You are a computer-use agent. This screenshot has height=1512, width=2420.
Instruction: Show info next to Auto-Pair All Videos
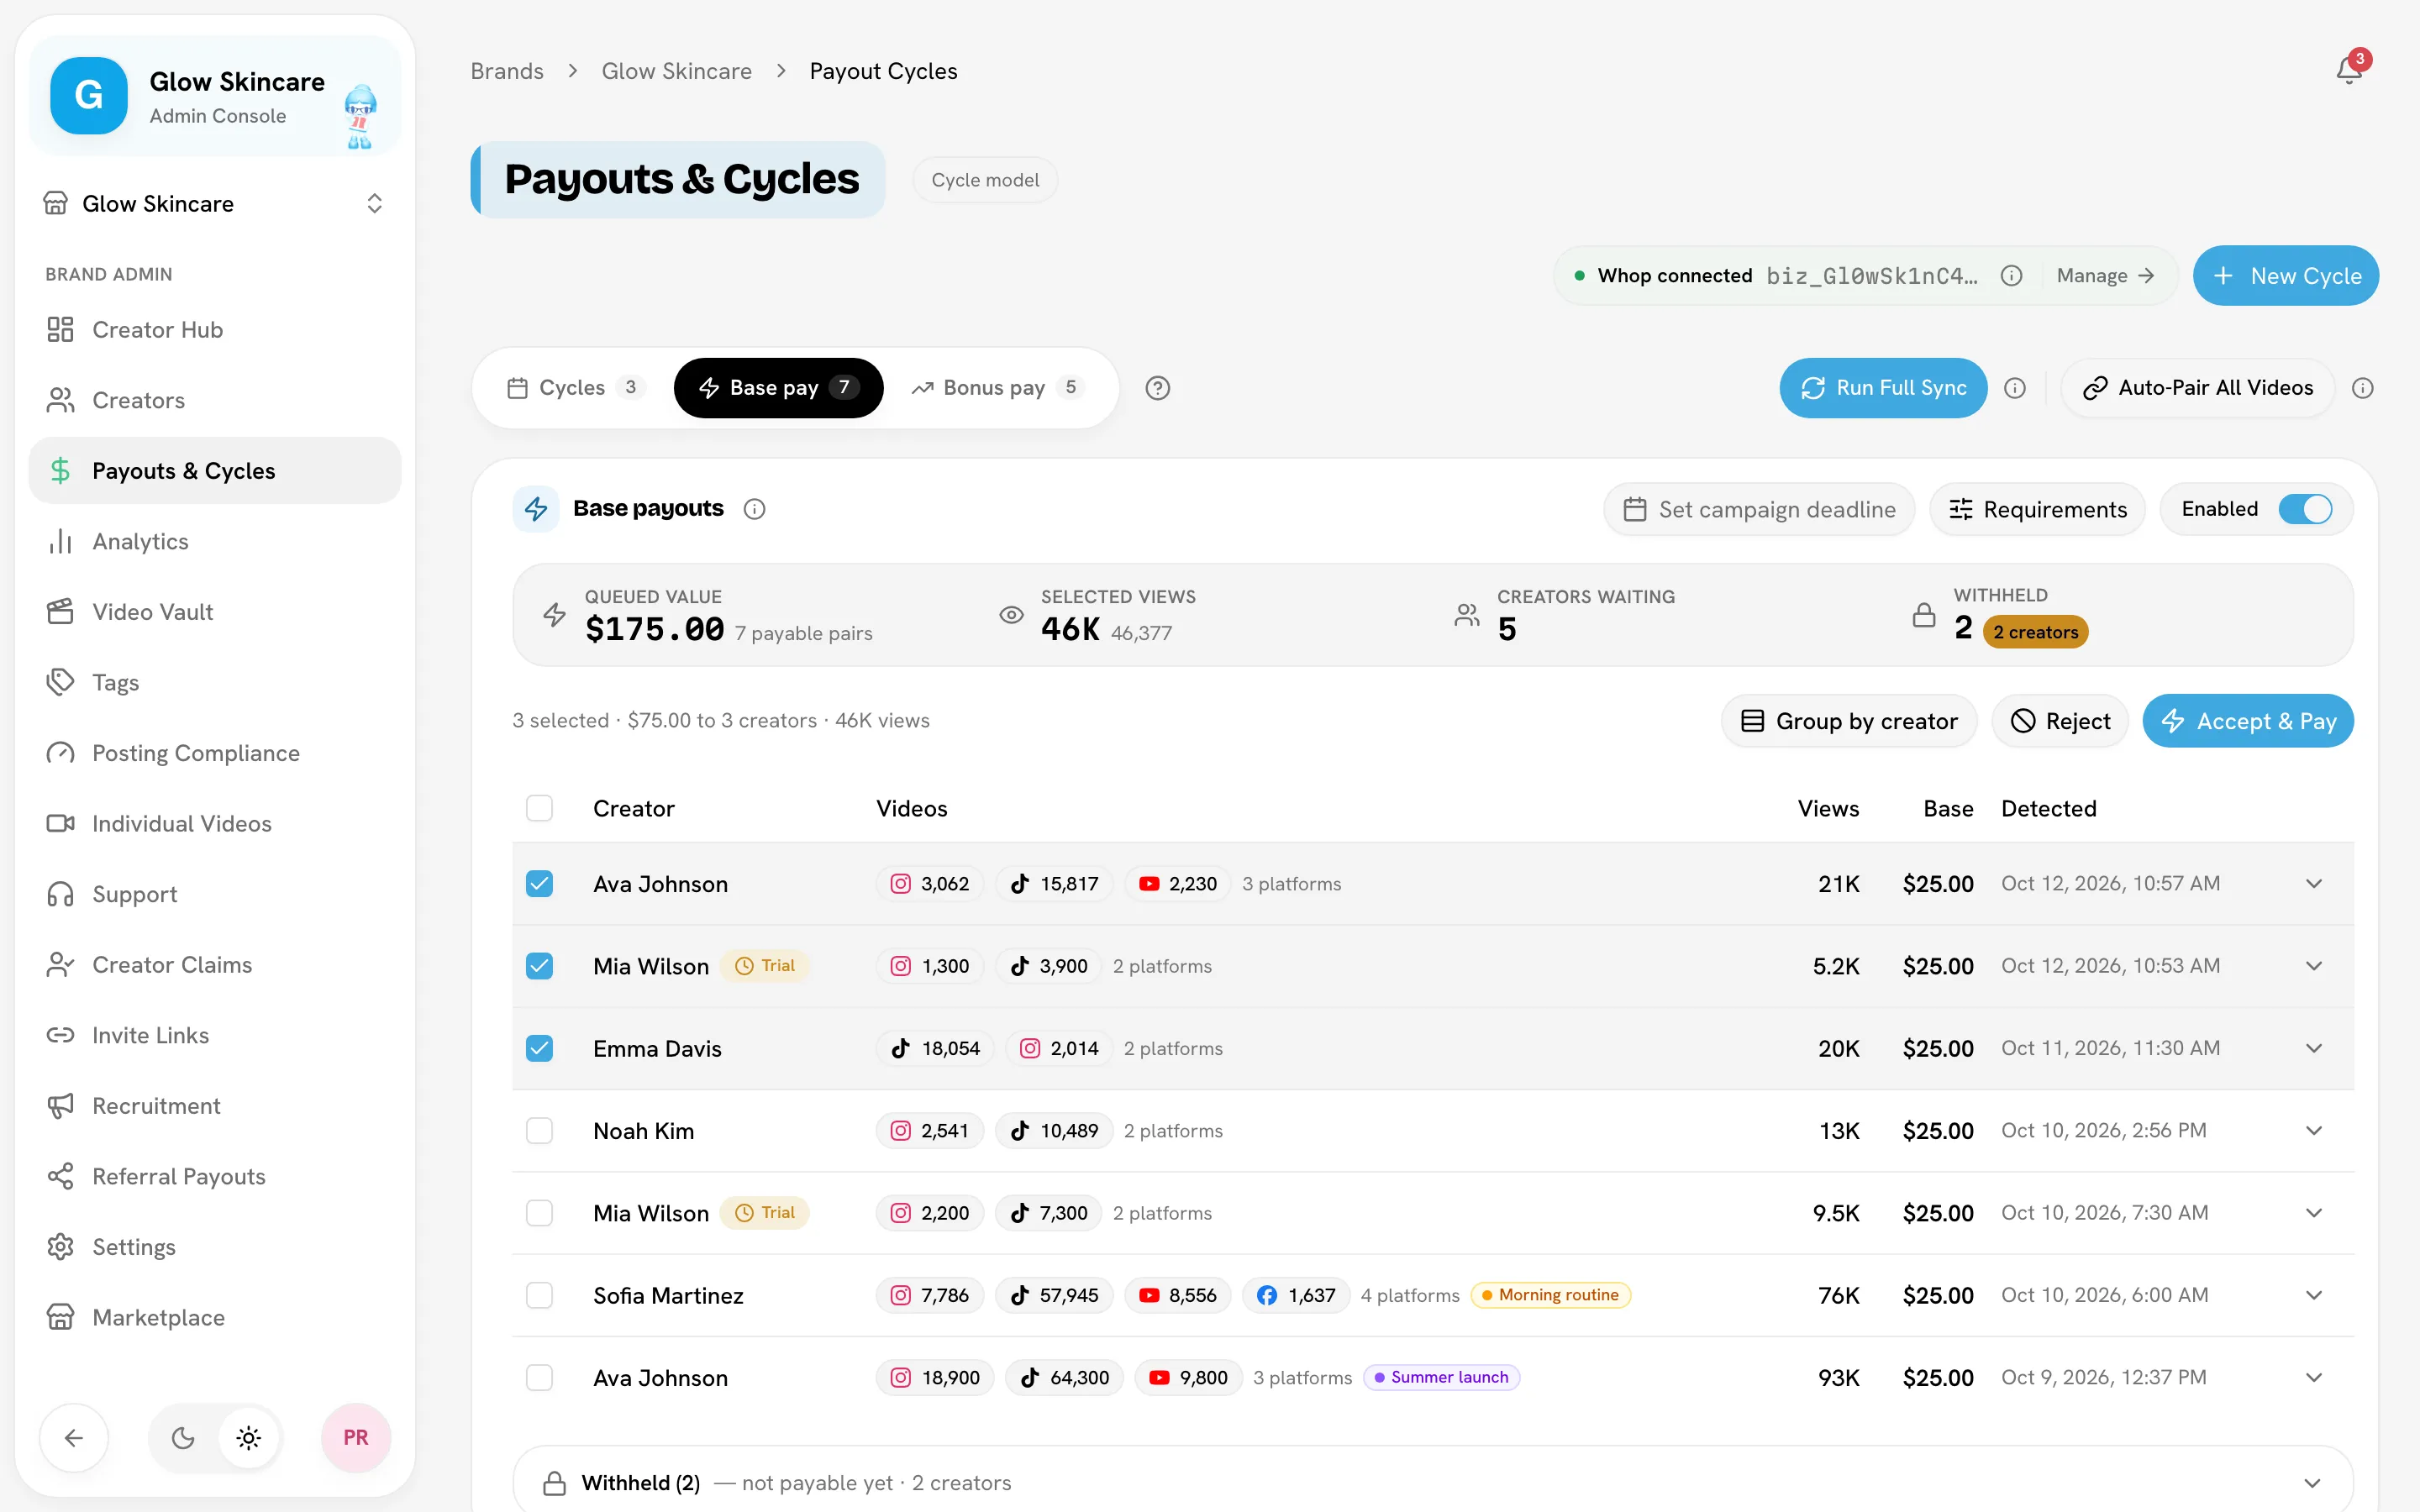(x=2362, y=388)
